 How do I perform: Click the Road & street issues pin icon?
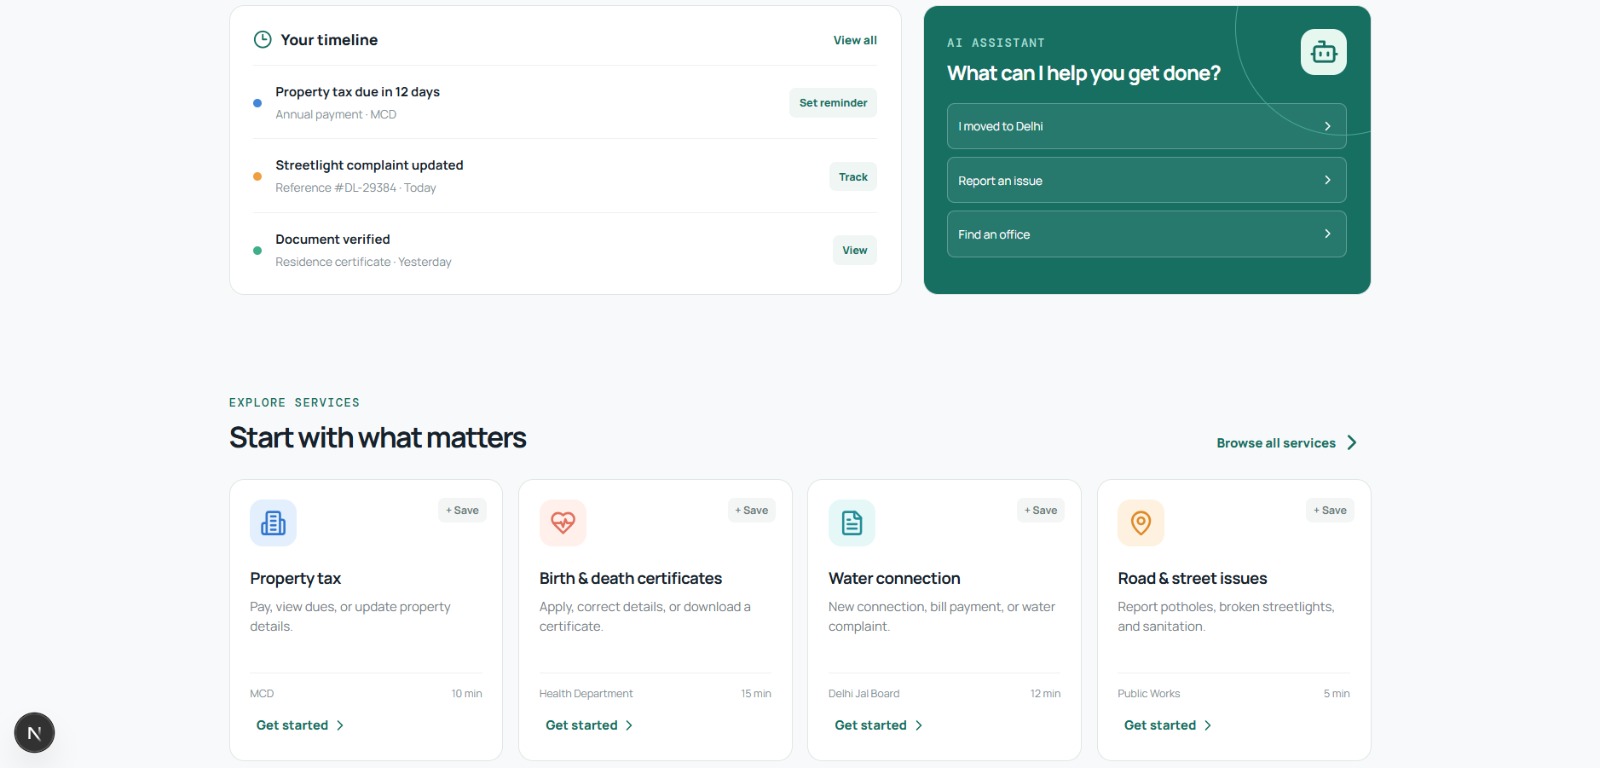click(x=1141, y=523)
